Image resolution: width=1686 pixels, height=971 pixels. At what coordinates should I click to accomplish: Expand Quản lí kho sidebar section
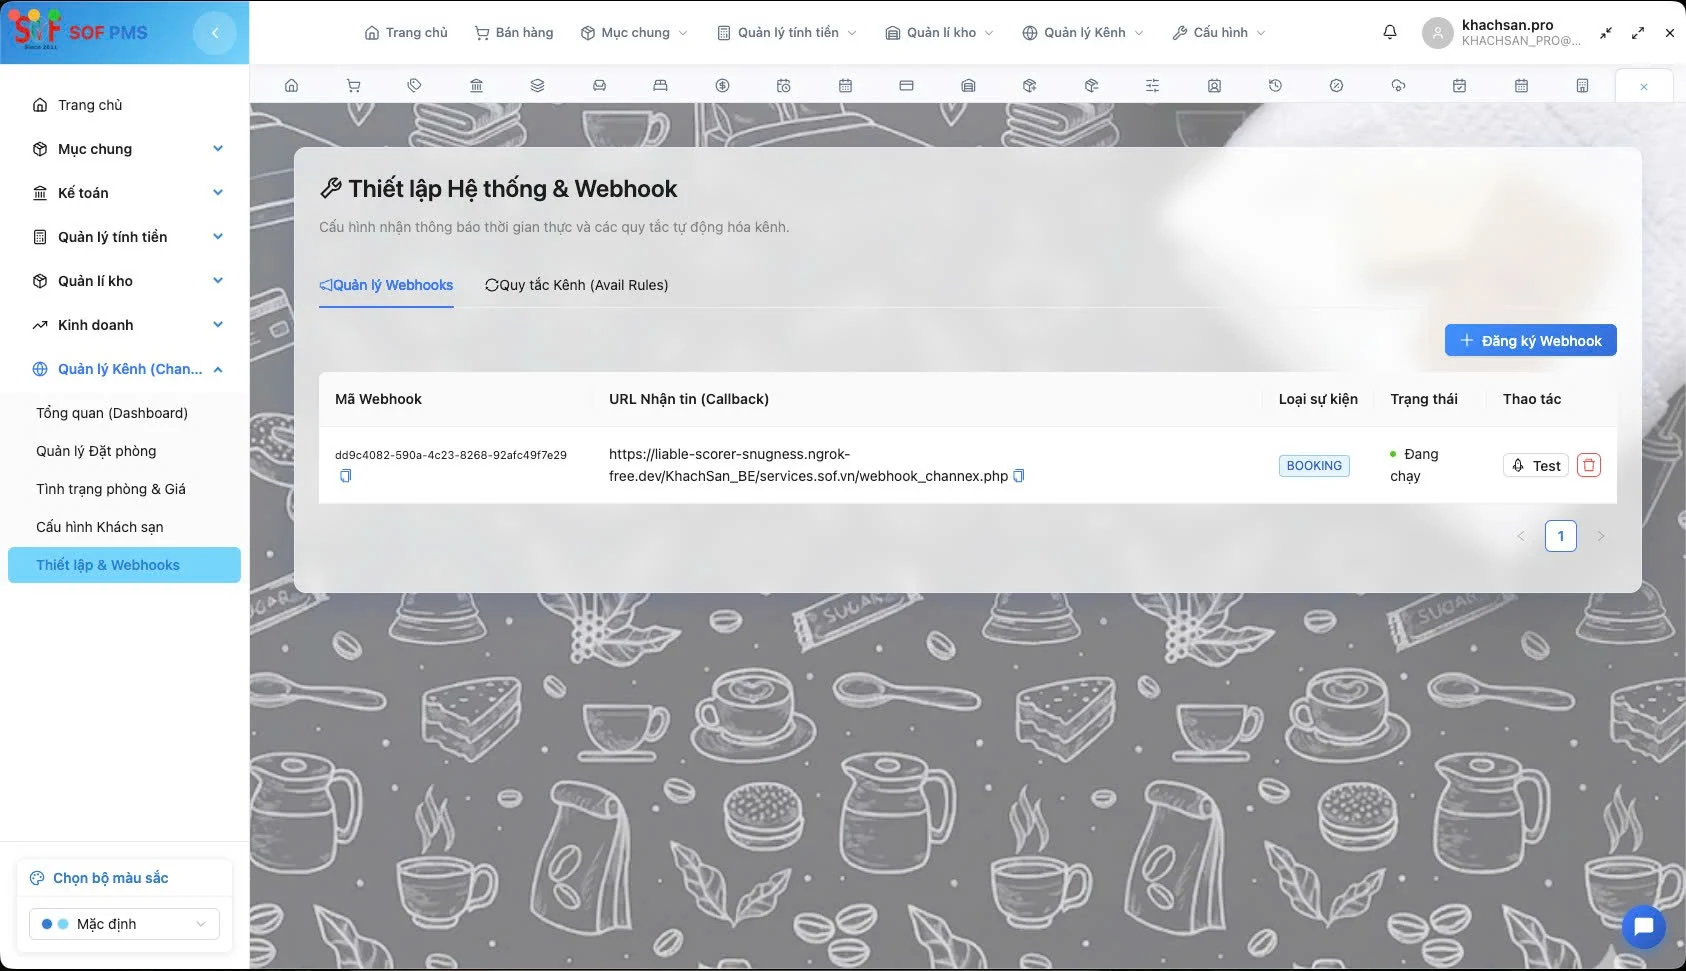[125, 281]
